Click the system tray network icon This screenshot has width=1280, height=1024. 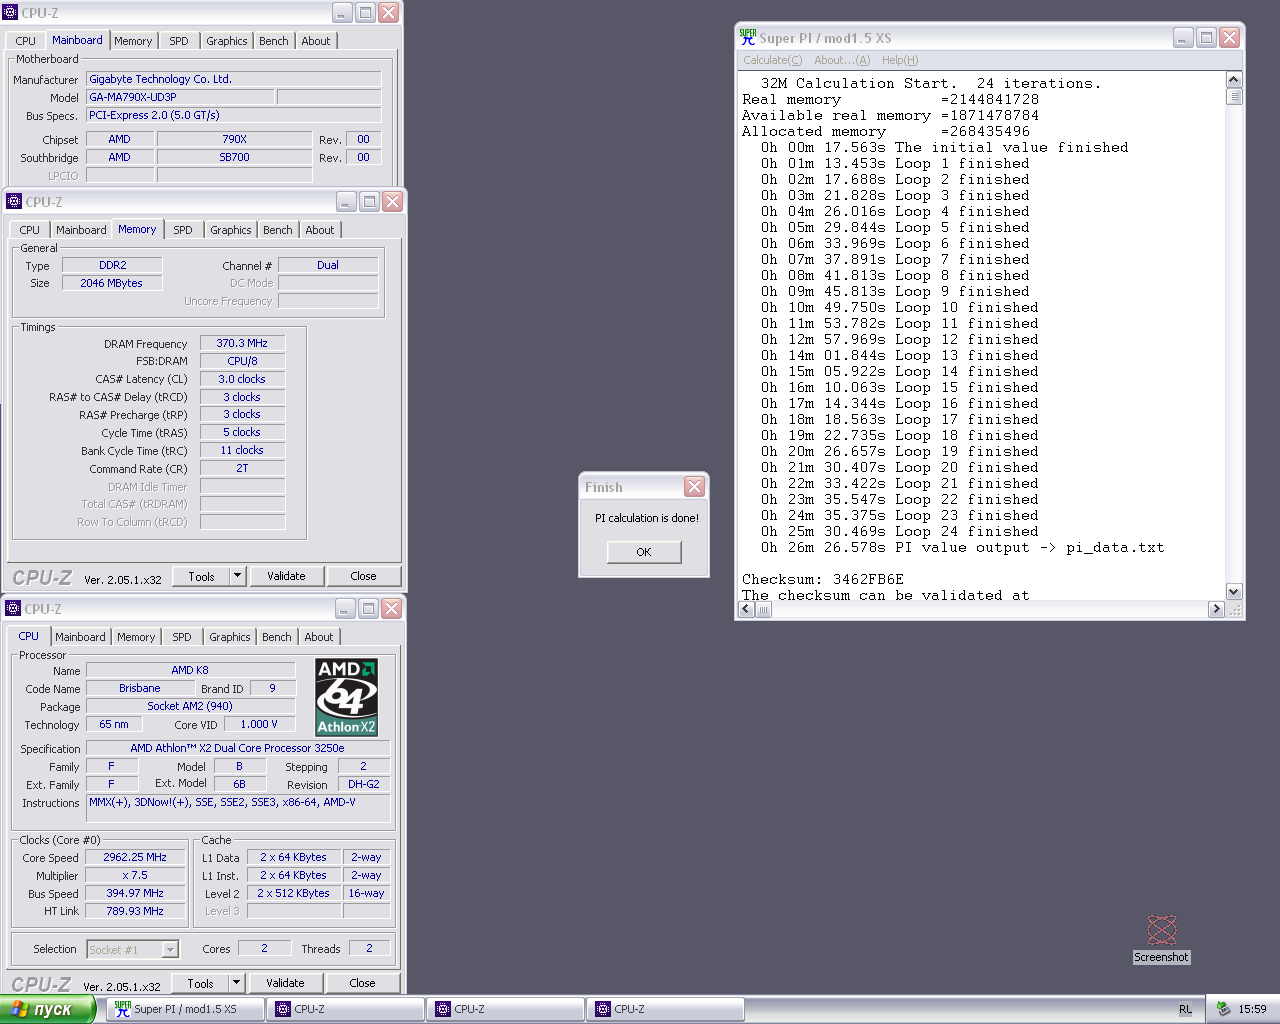coord(1222,1009)
